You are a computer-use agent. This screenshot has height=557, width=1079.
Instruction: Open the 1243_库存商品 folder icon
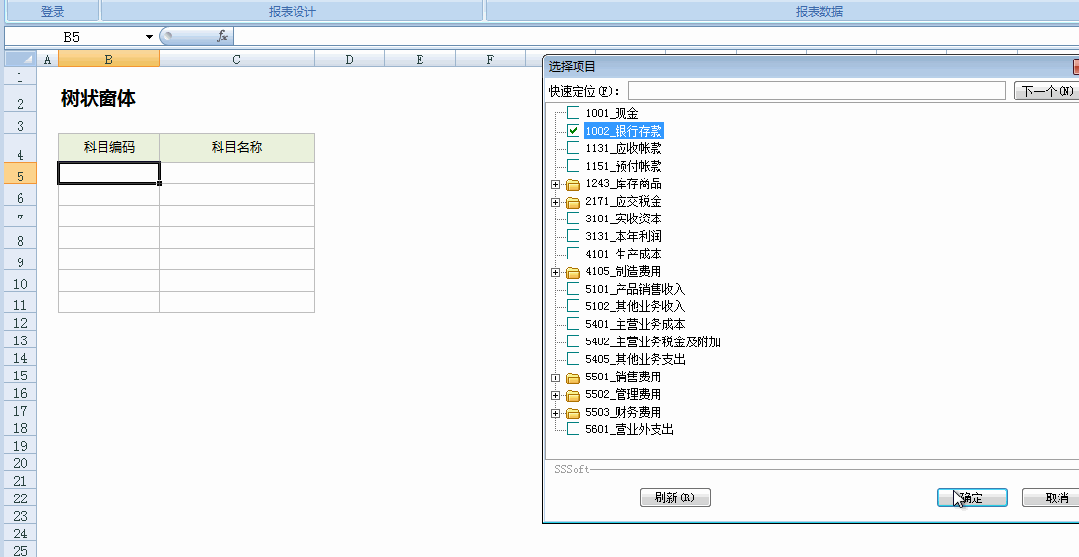573,185
